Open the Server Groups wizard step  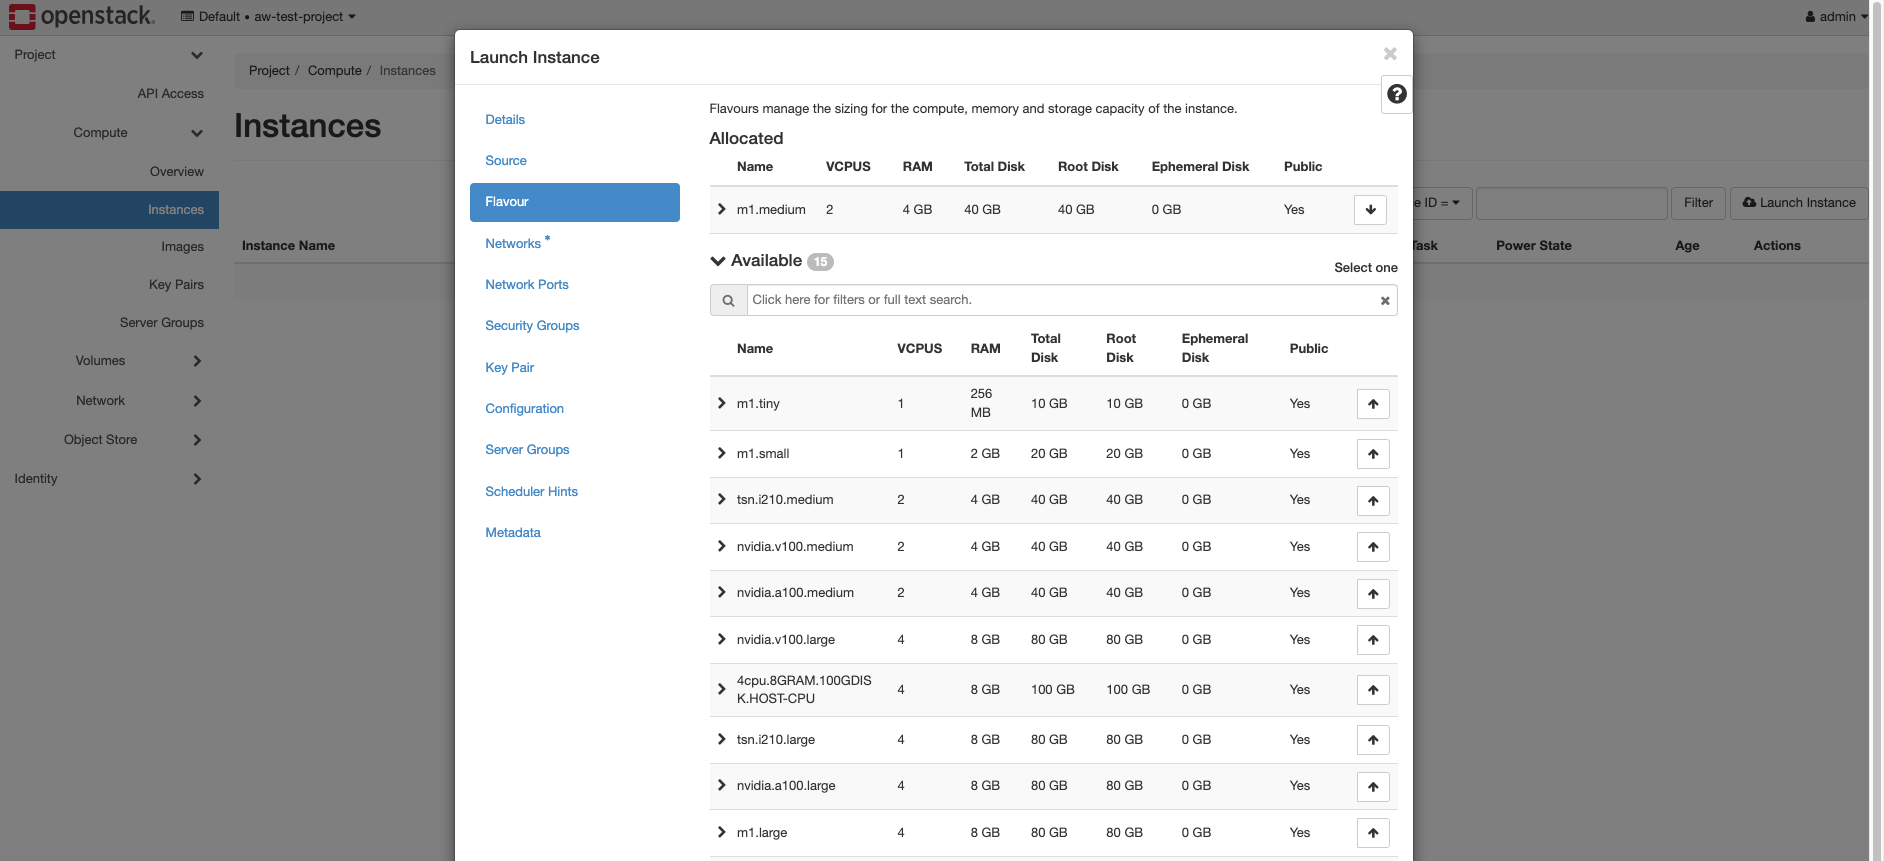[527, 450]
